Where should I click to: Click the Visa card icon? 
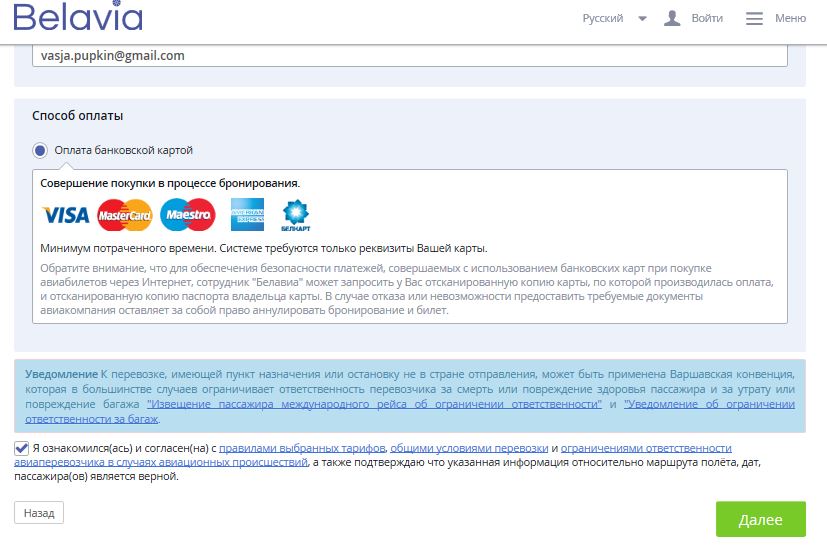click(65, 214)
